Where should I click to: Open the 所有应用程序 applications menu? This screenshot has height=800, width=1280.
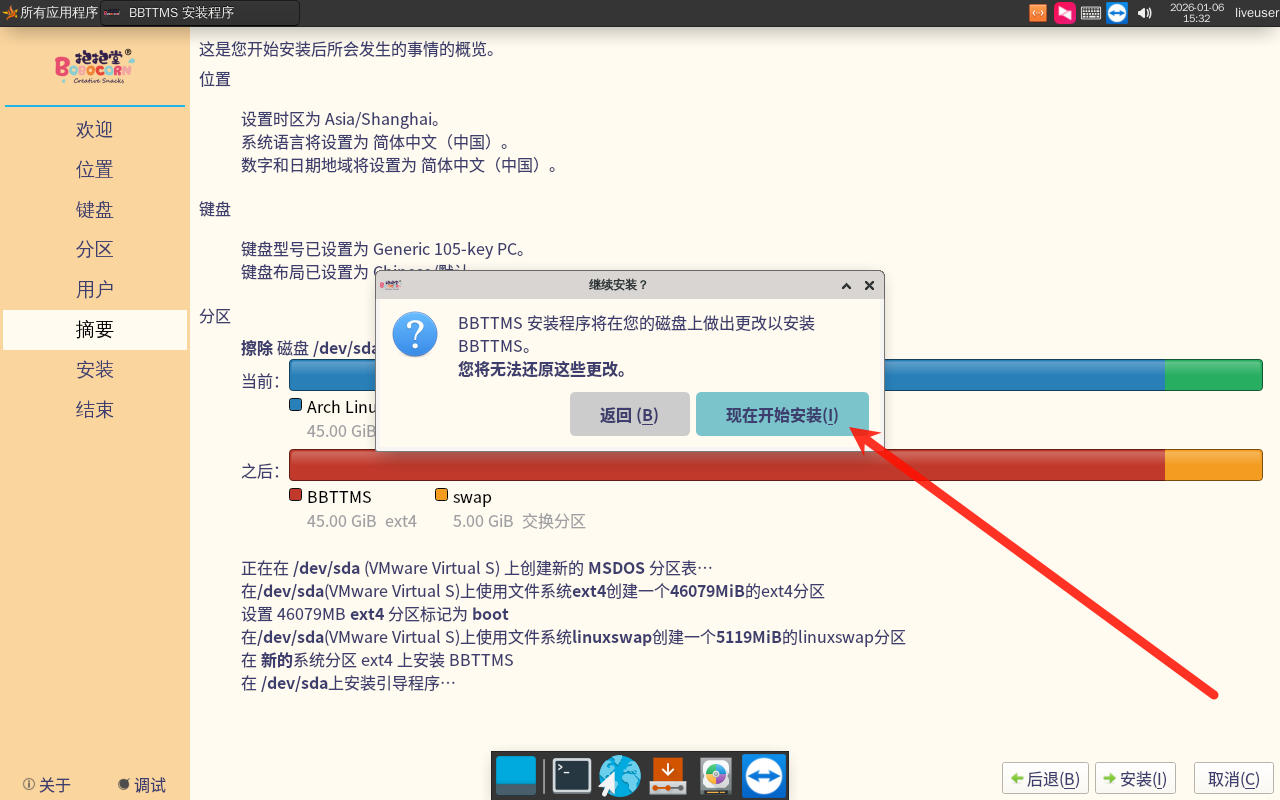pos(50,13)
